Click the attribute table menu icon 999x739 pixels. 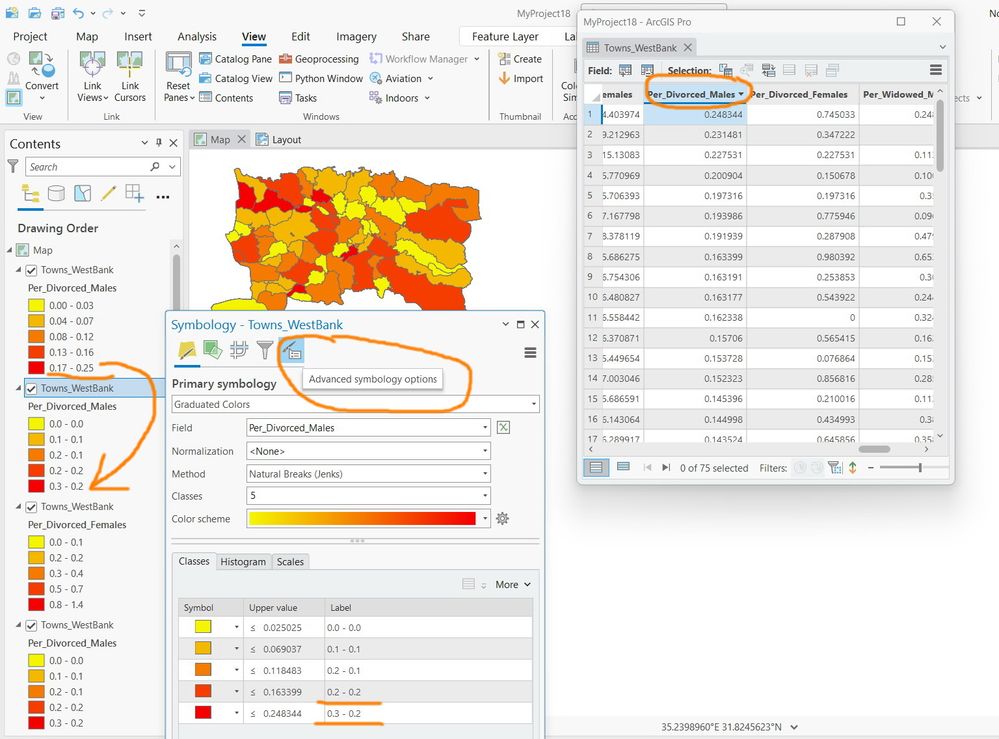coord(935,70)
